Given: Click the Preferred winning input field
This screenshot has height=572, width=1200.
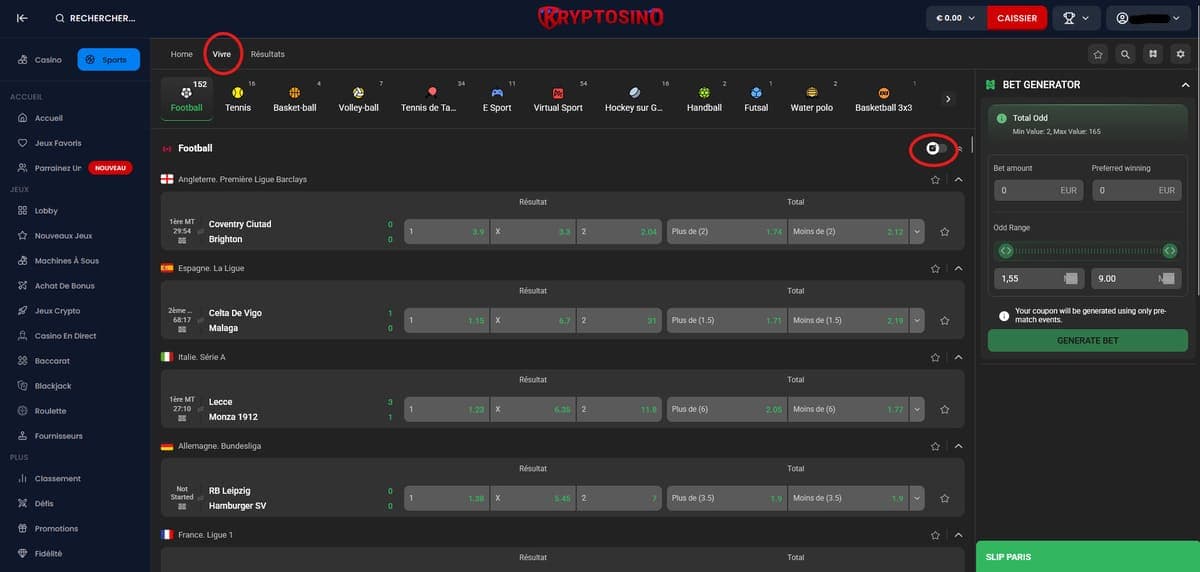Looking at the screenshot, I should click(x=1137, y=190).
